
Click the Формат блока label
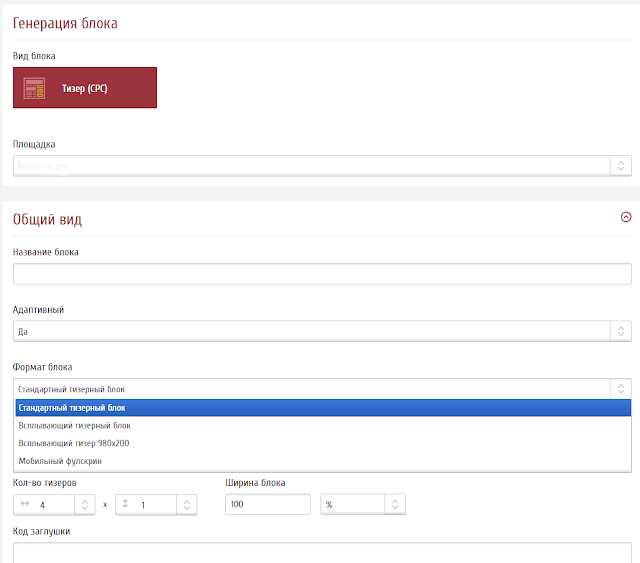(42, 367)
